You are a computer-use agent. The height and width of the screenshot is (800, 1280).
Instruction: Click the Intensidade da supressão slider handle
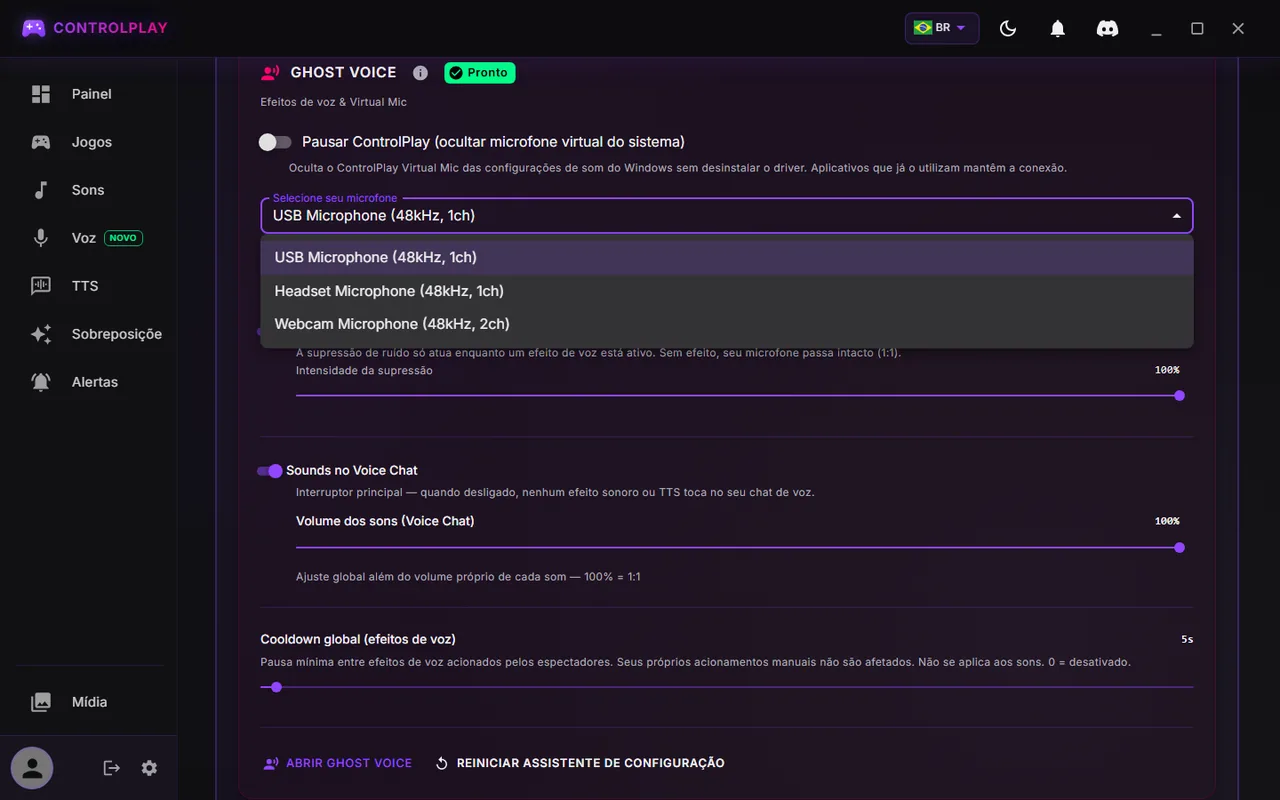coord(1179,396)
